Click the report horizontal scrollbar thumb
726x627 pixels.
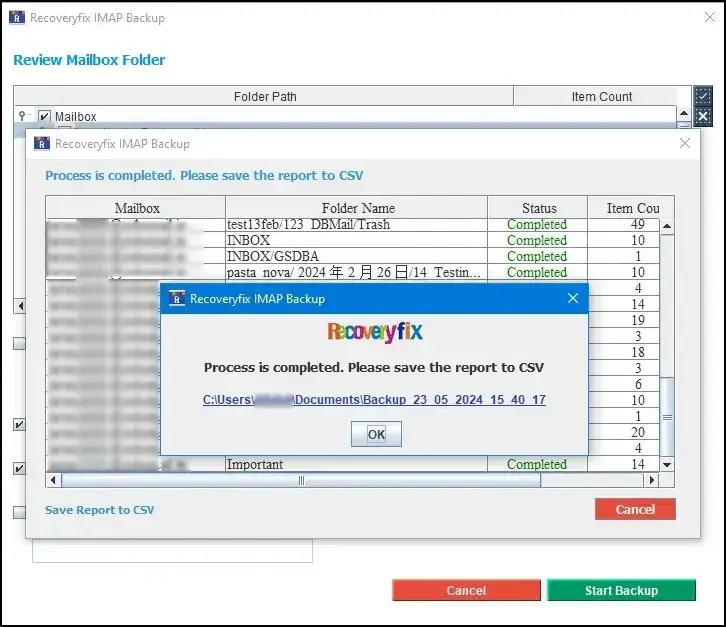[x=301, y=480]
